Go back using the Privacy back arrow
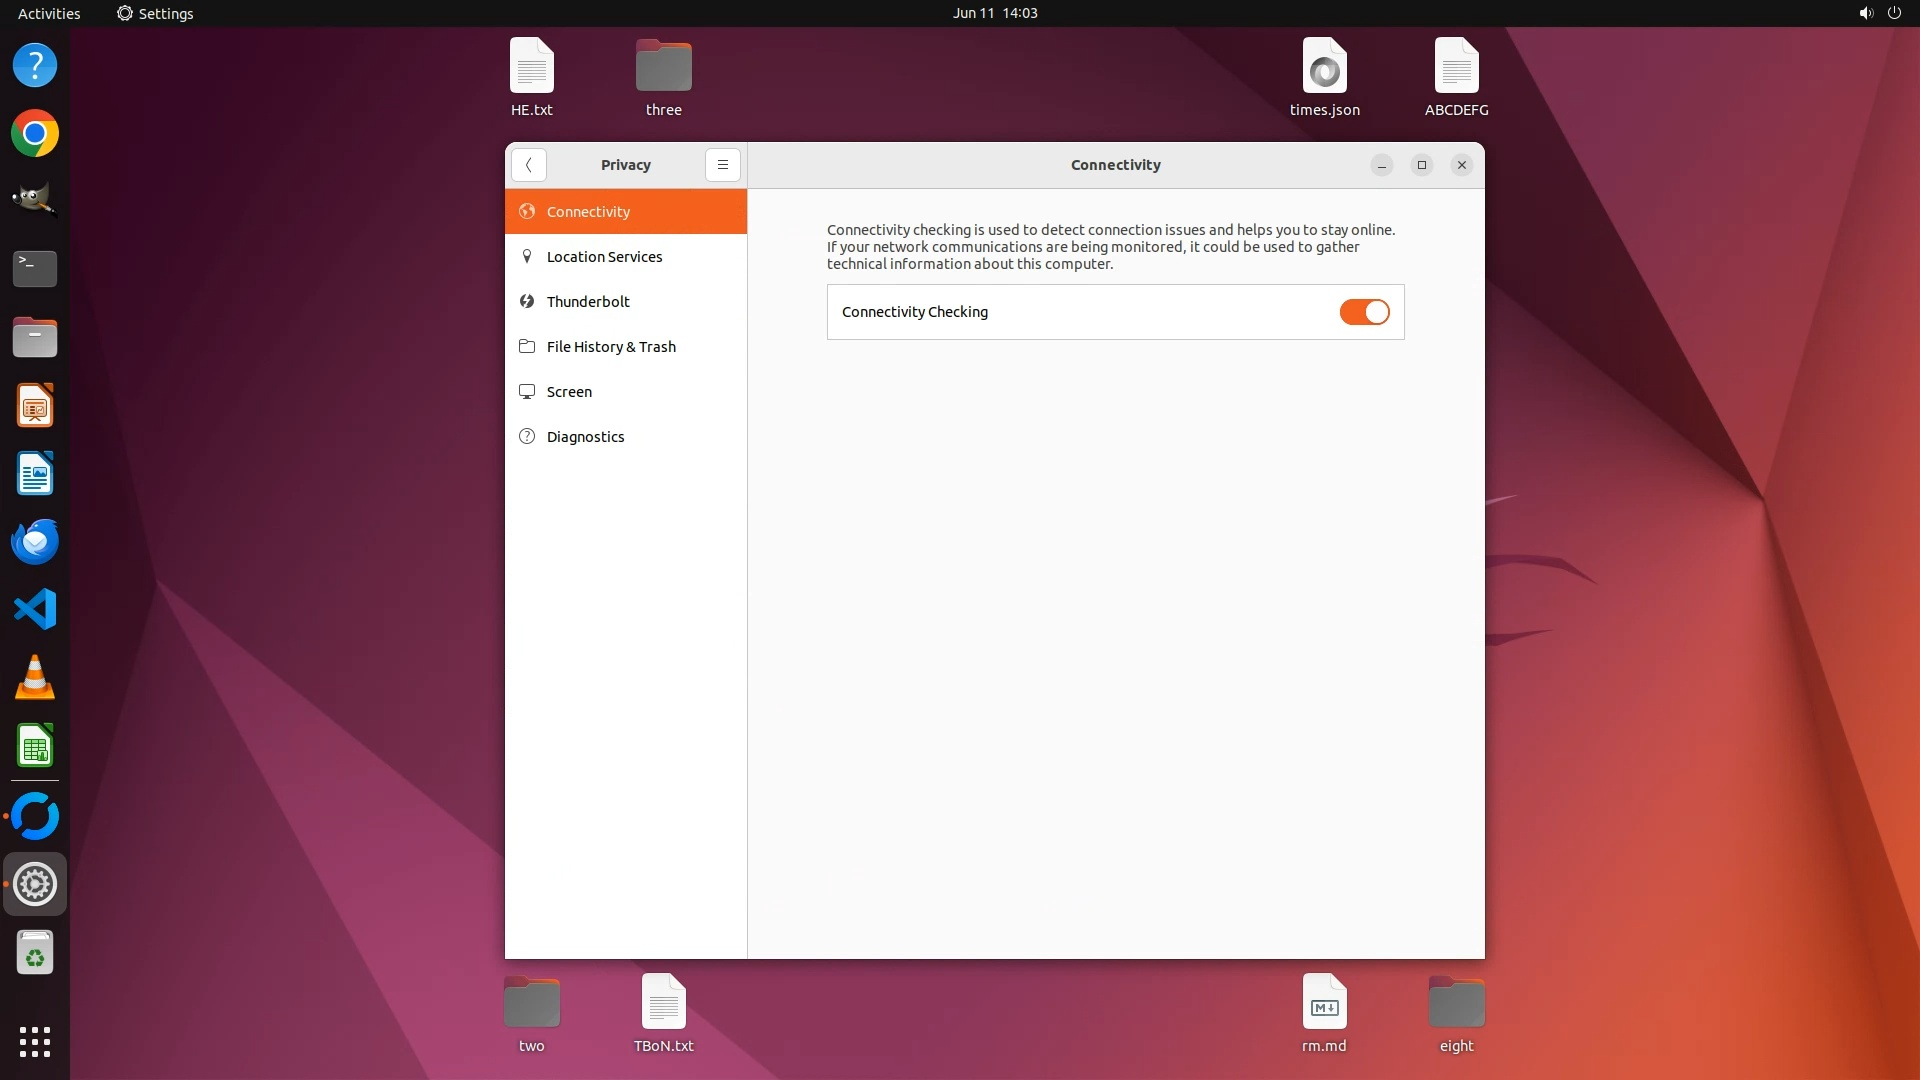This screenshot has width=1920, height=1080. (528, 165)
